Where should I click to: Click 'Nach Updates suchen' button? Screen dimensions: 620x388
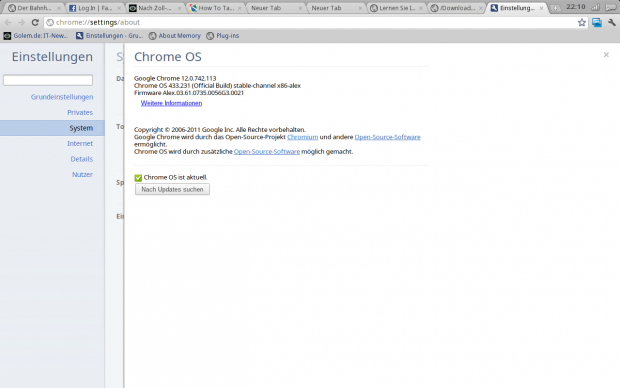click(x=172, y=189)
